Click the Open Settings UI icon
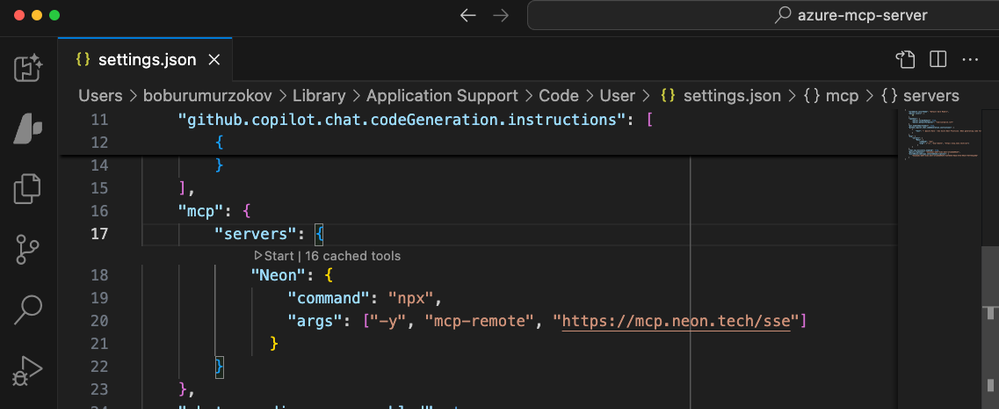 [x=905, y=59]
